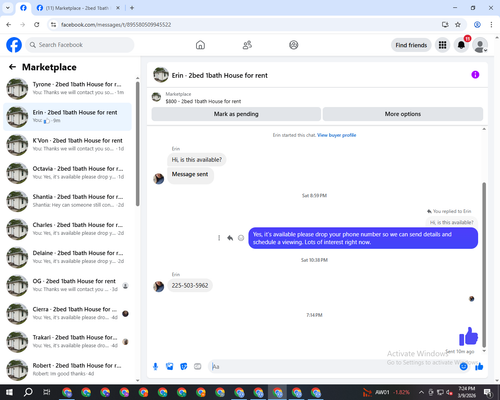The width and height of the screenshot is (500, 400).
Task: Open the GIF picker icon
Action: (198, 367)
